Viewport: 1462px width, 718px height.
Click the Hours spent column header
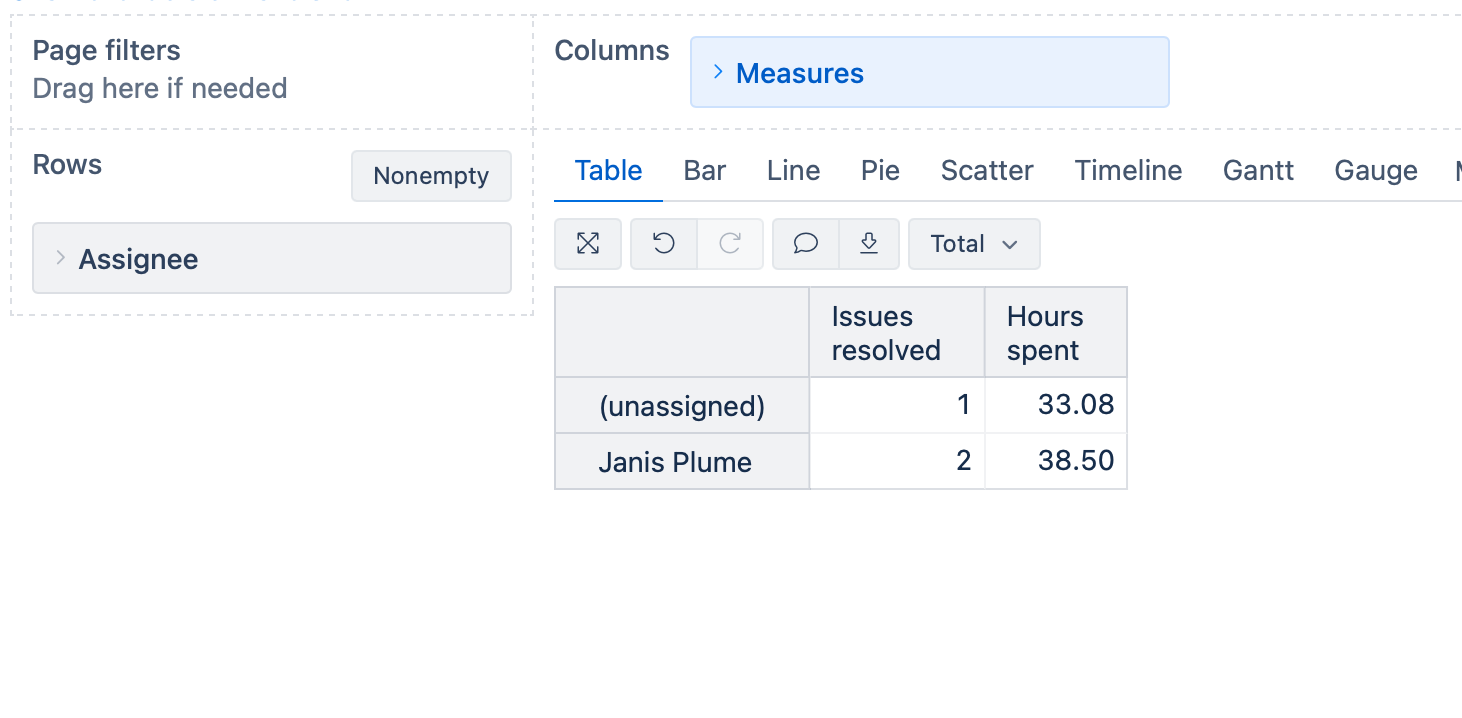(x=1044, y=333)
